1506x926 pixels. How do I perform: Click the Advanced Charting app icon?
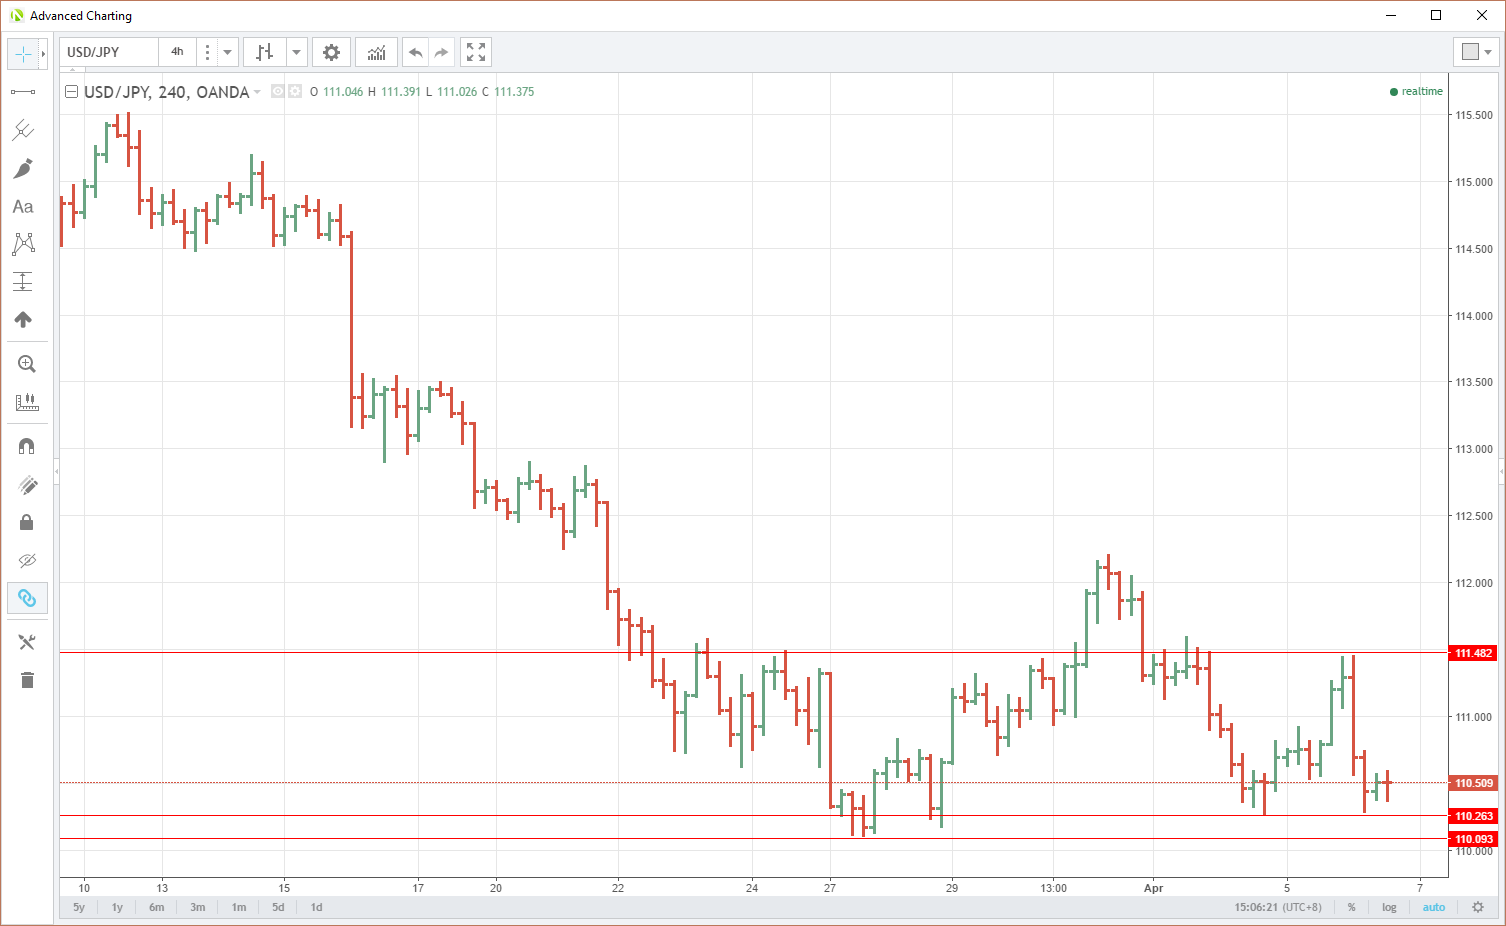(x=16, y=15)
